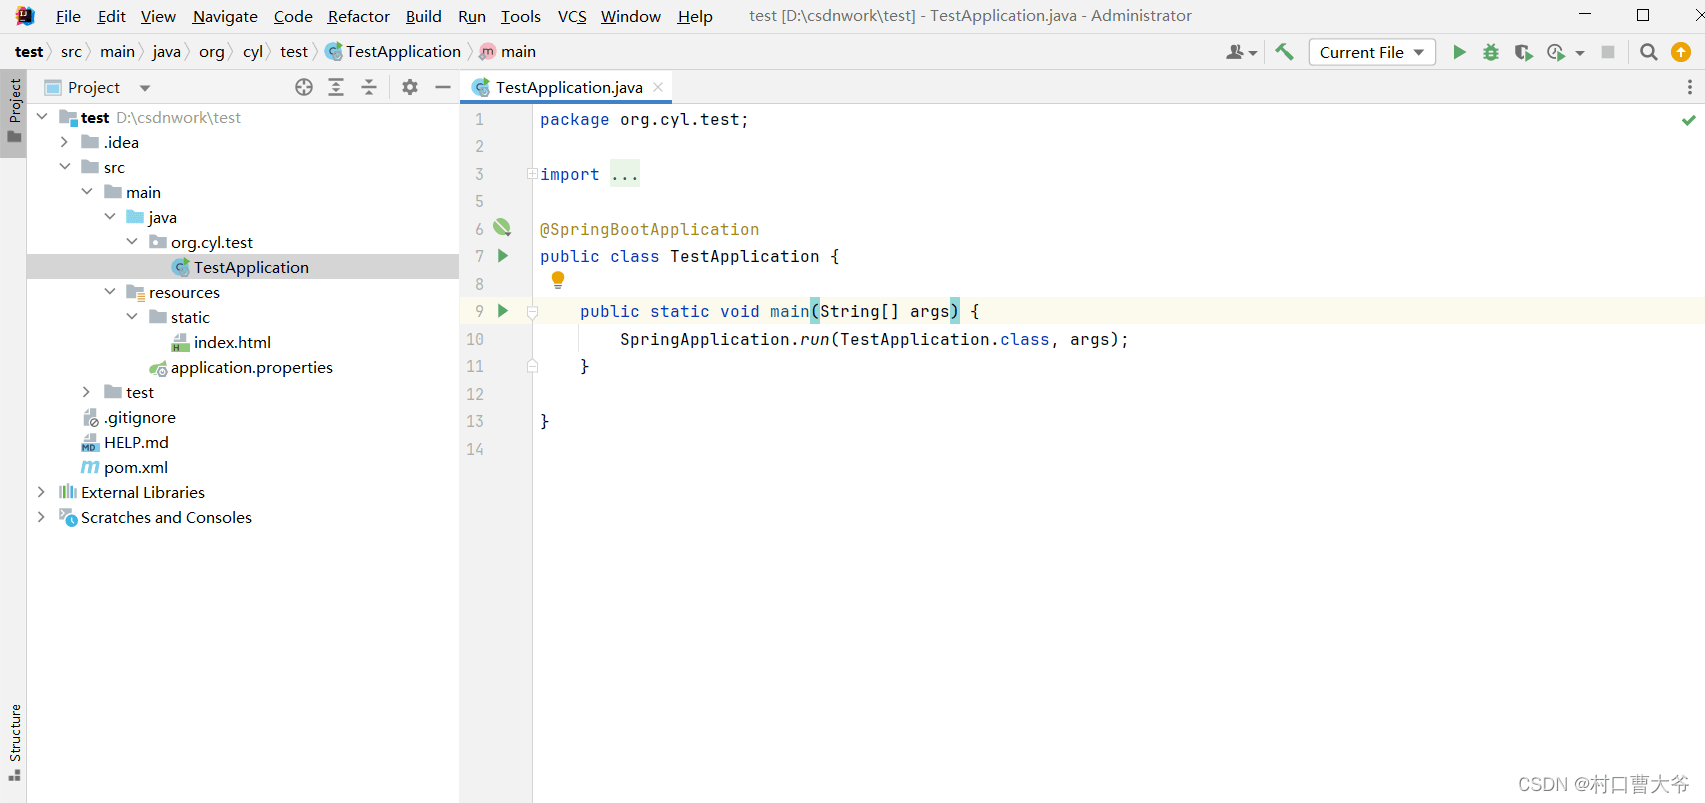The width and height of the screenshot is (1705, 803).
Task: Select pom.xml in project tree
Action: click(135, 467)
